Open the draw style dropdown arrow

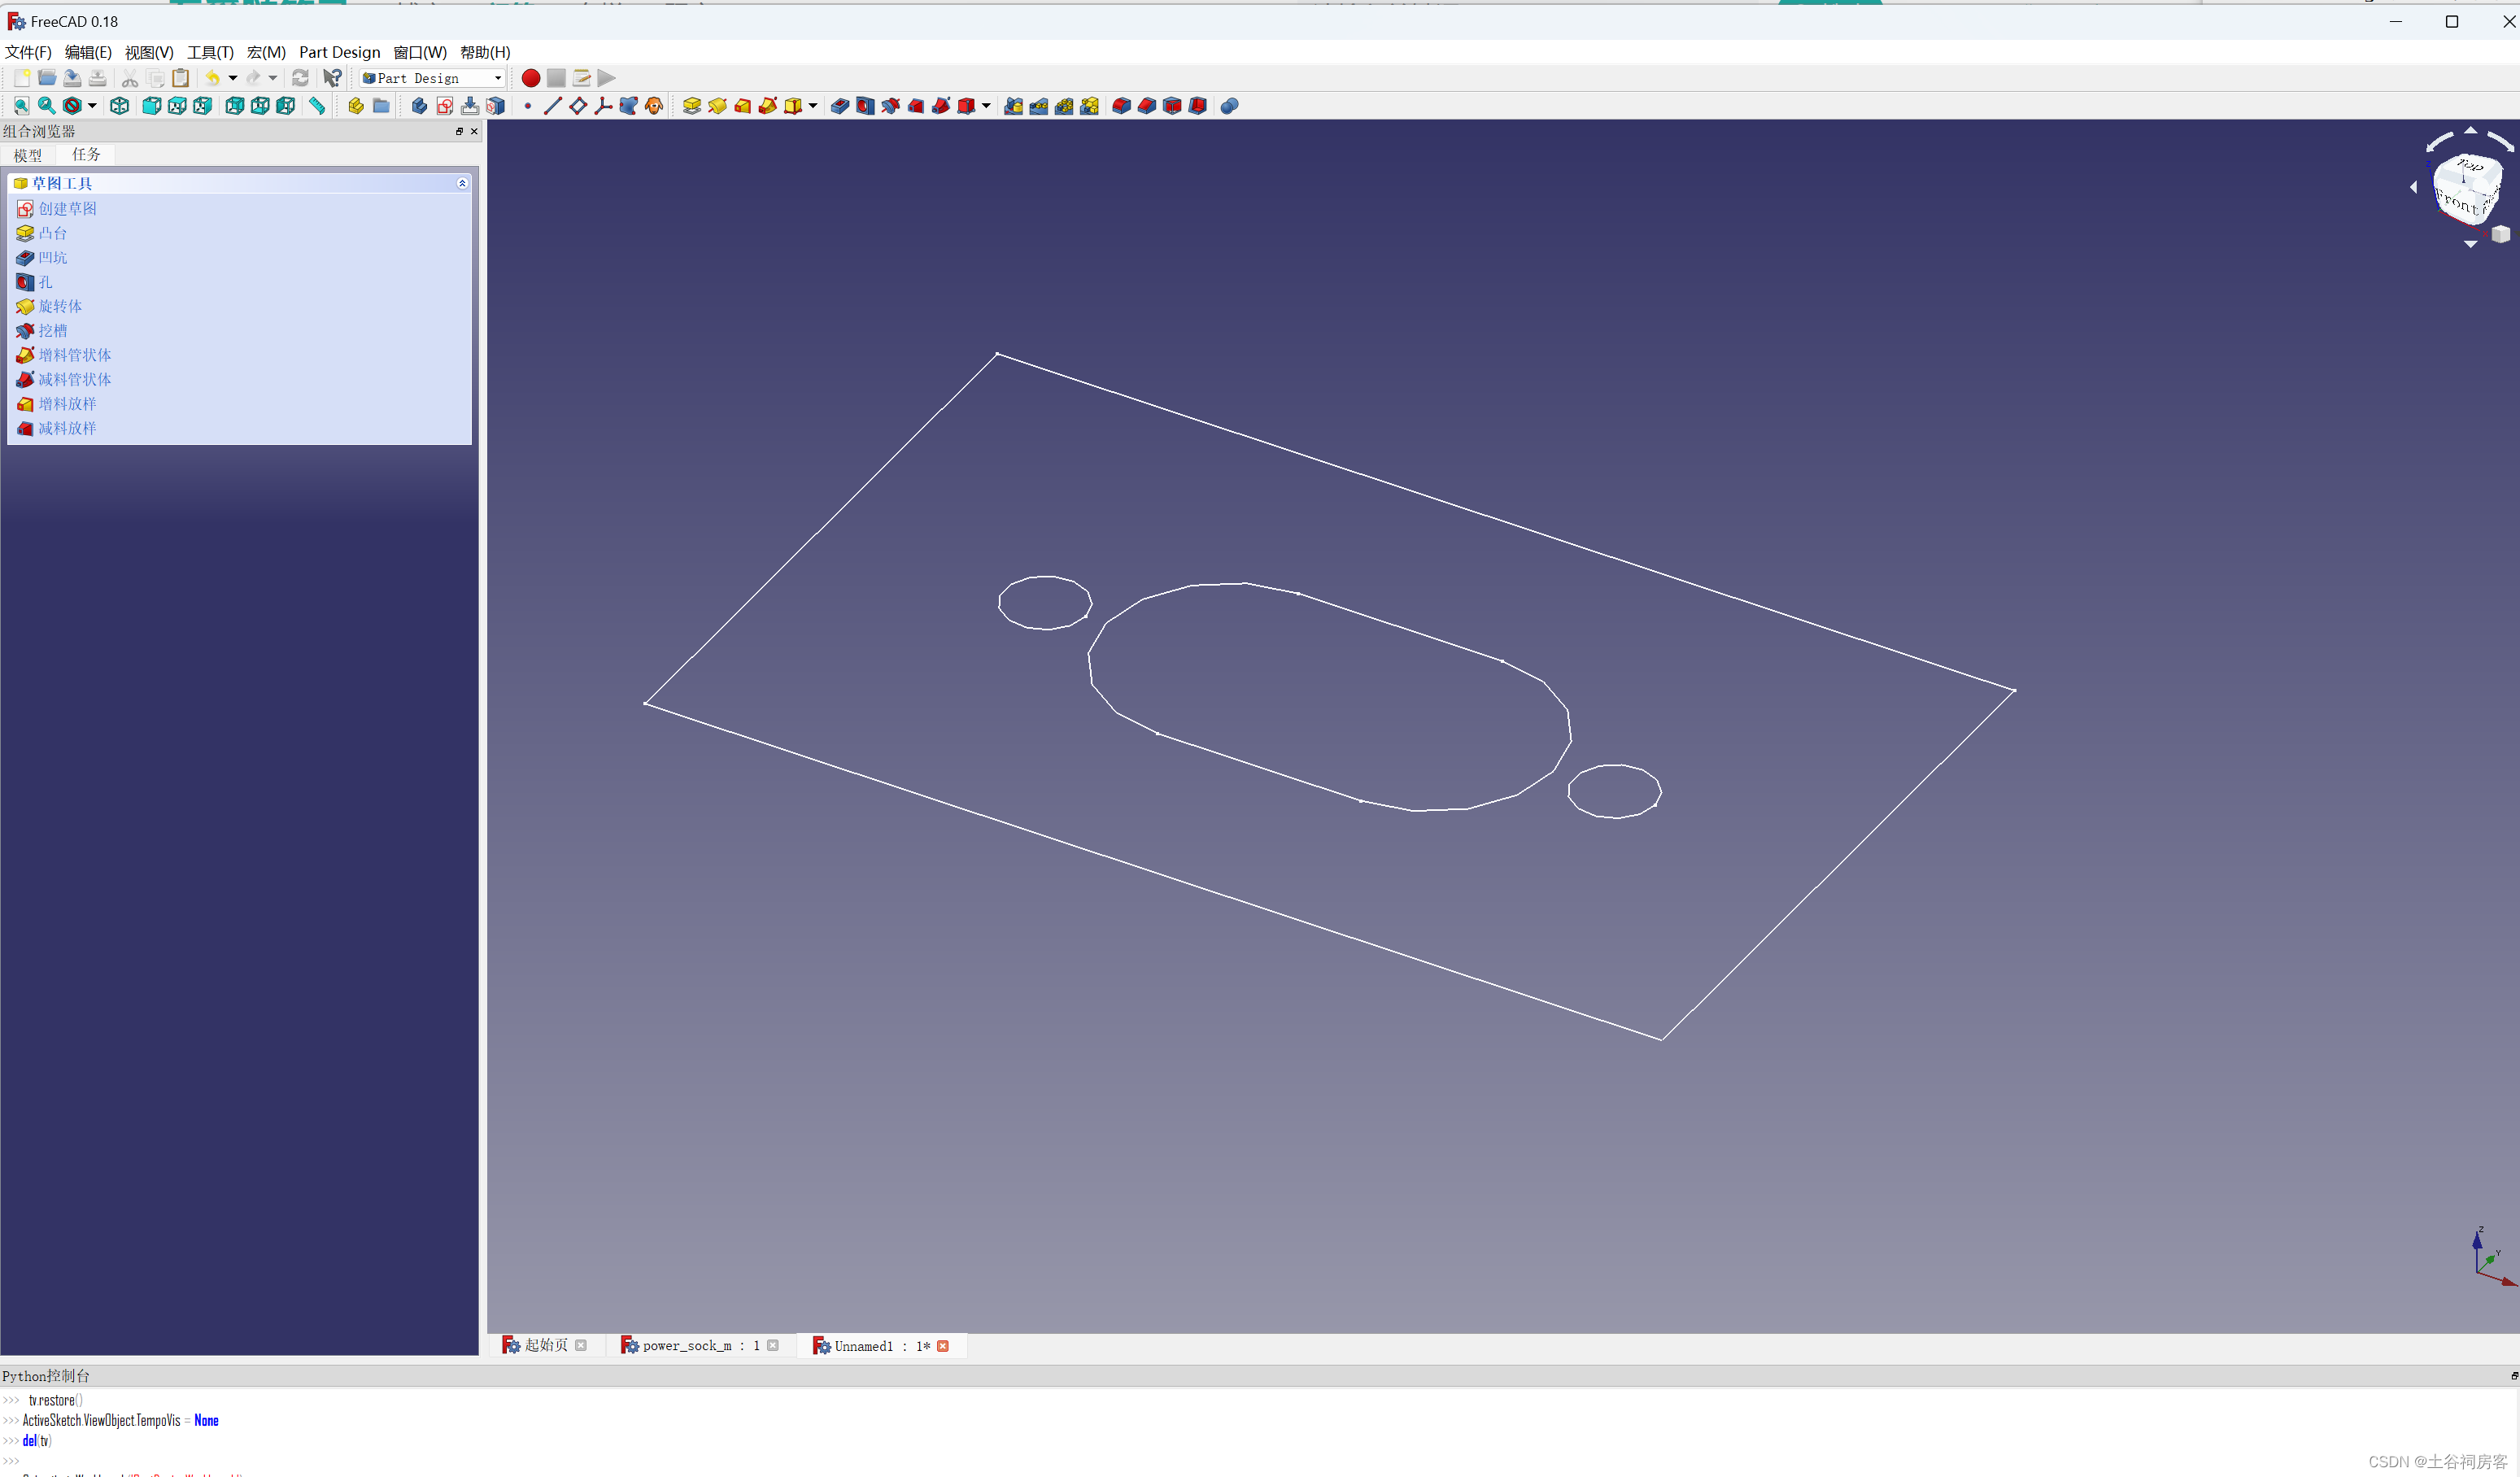click(92, 106)
